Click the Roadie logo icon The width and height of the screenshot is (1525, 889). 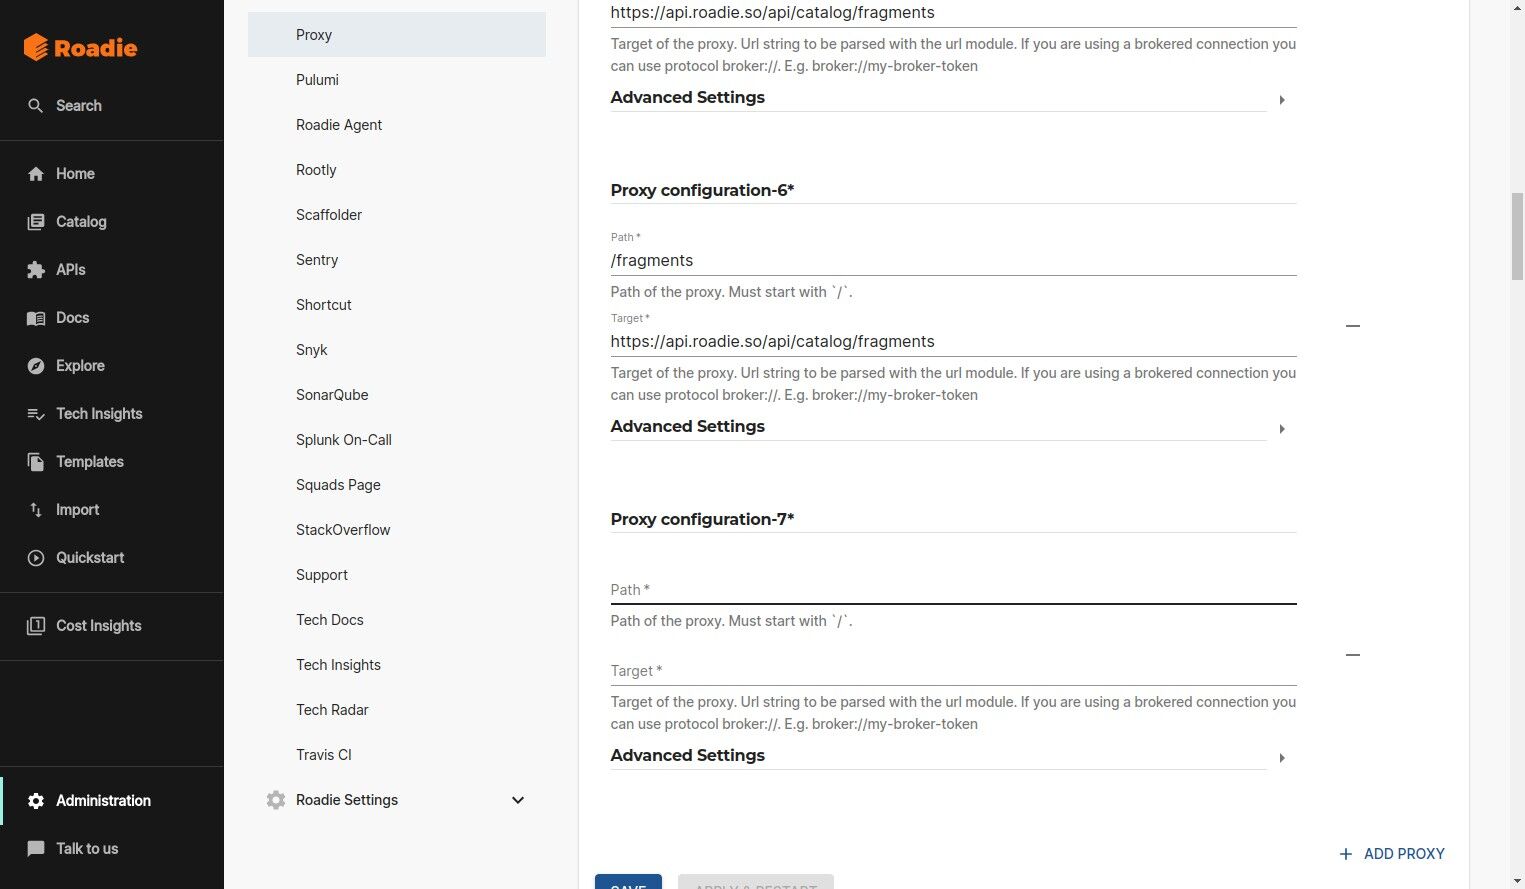pos(36,47)
